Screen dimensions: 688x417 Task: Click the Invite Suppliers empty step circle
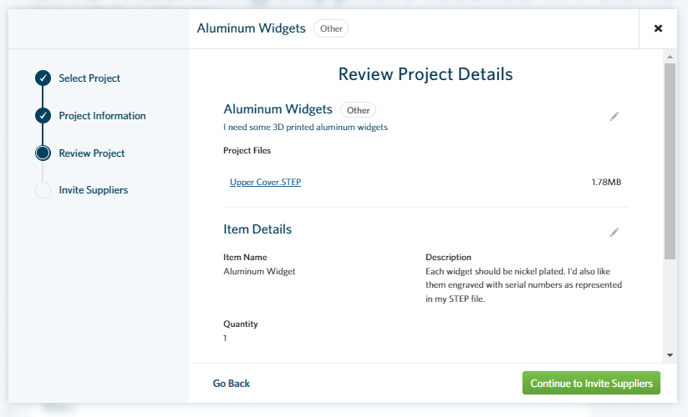coord(43,190)
